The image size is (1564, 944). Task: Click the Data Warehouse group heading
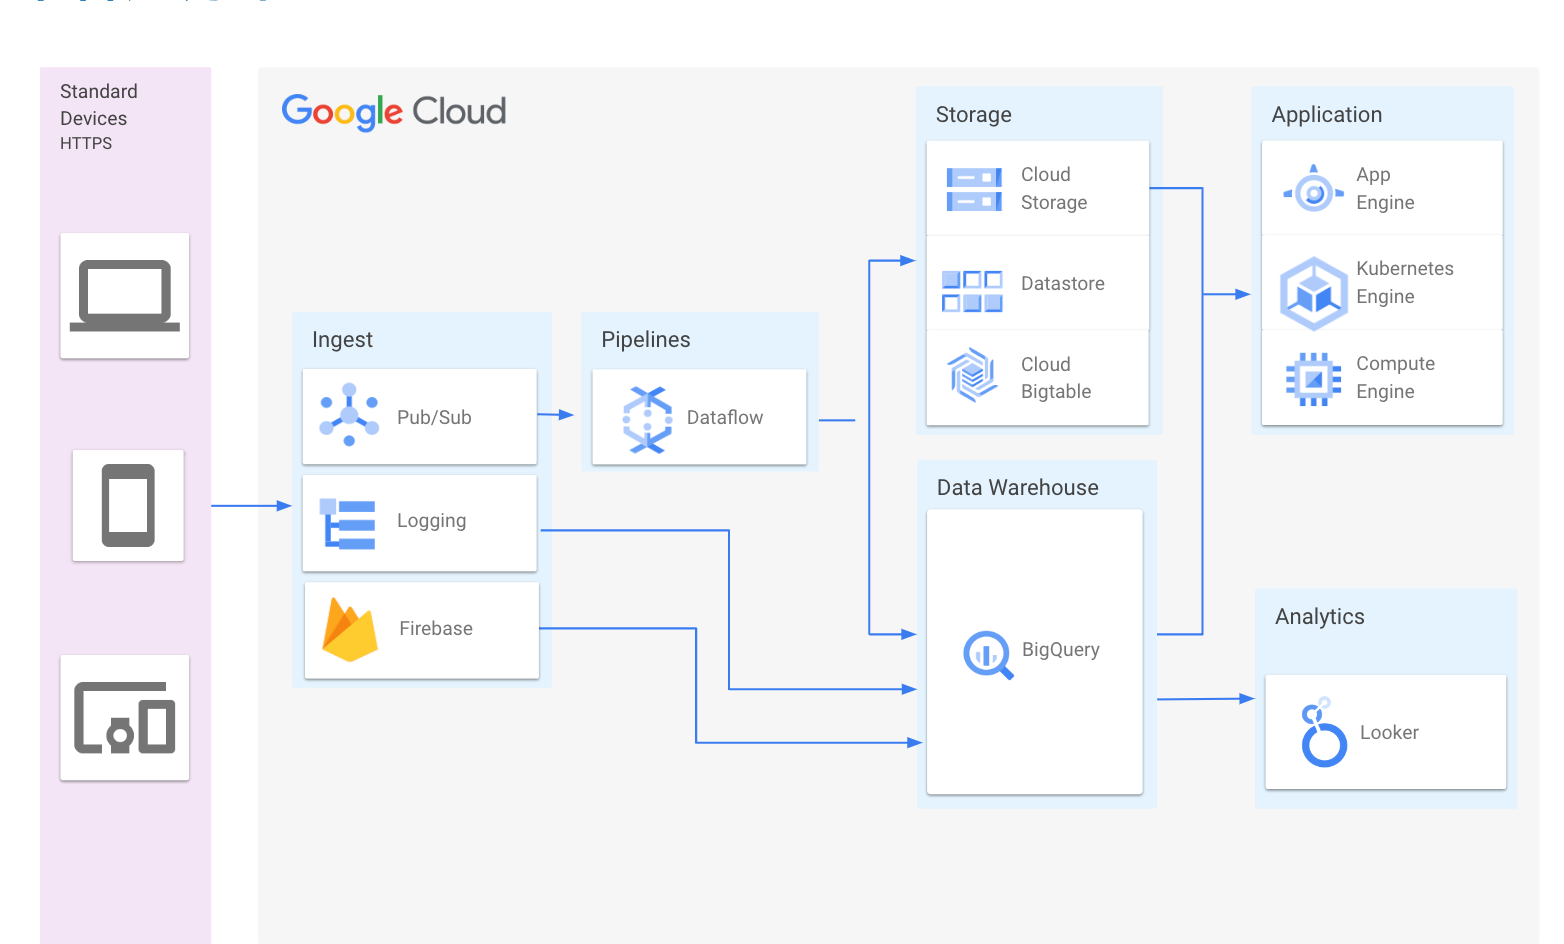(x=1018, y=487)
